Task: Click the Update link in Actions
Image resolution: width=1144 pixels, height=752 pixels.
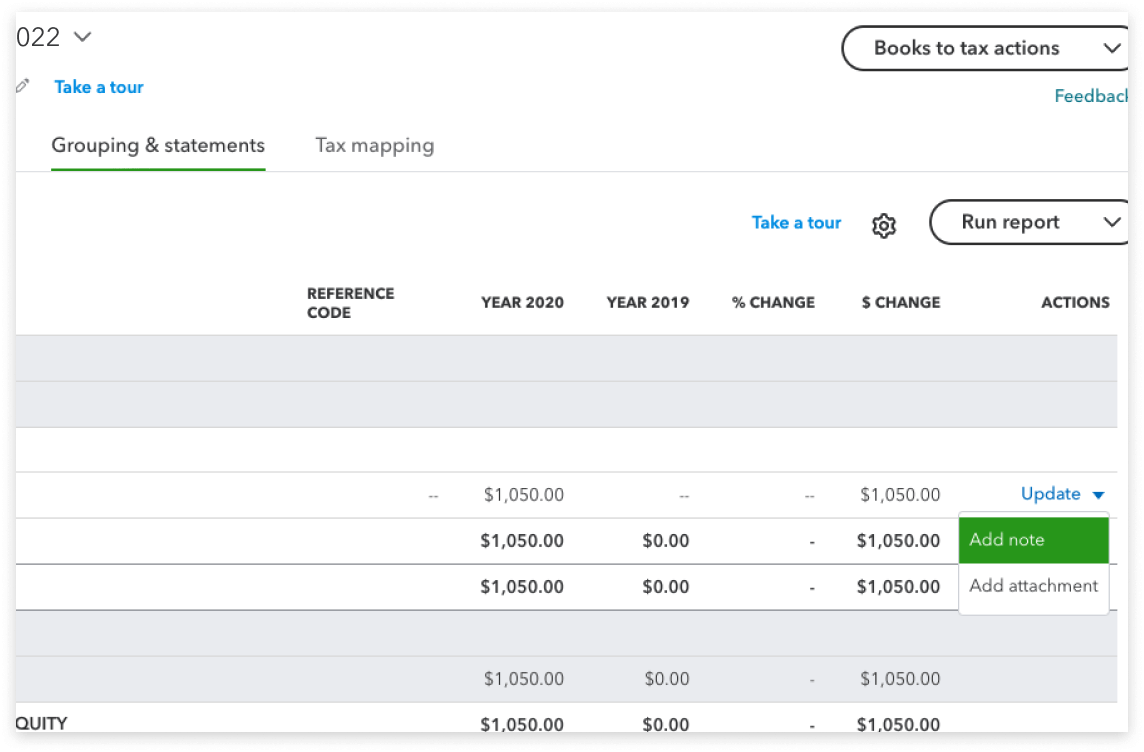Action: click(x=1050, y=494)
